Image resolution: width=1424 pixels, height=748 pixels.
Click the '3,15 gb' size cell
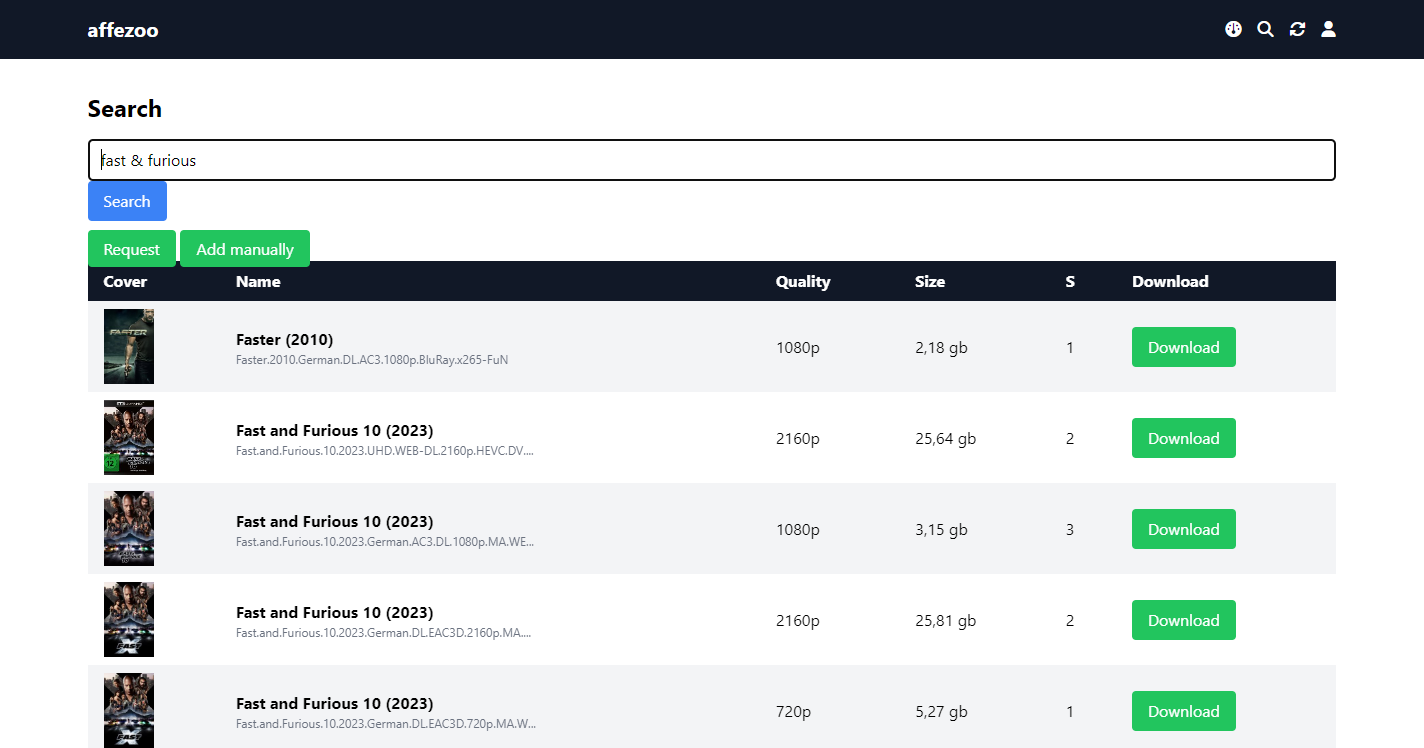[941, 530]
